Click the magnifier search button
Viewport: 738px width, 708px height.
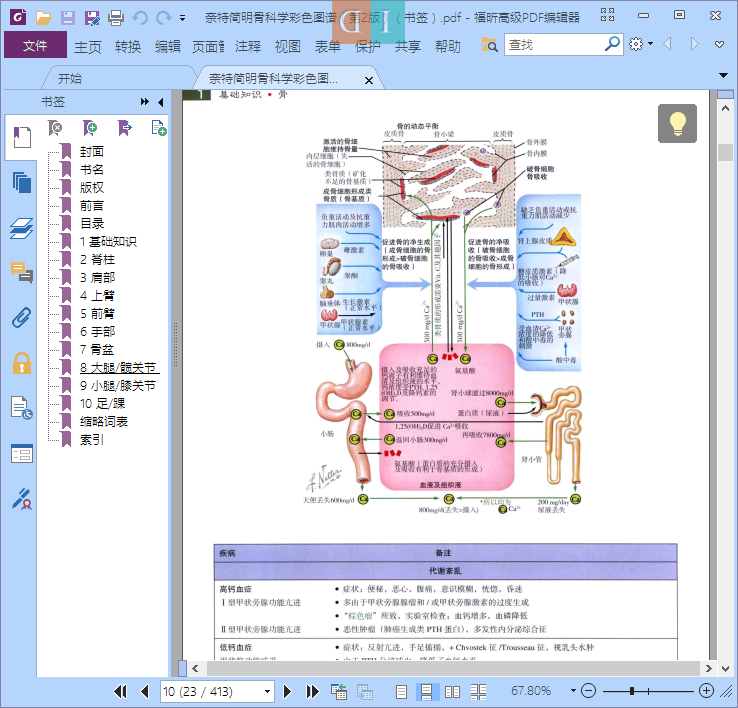point(612,44)
